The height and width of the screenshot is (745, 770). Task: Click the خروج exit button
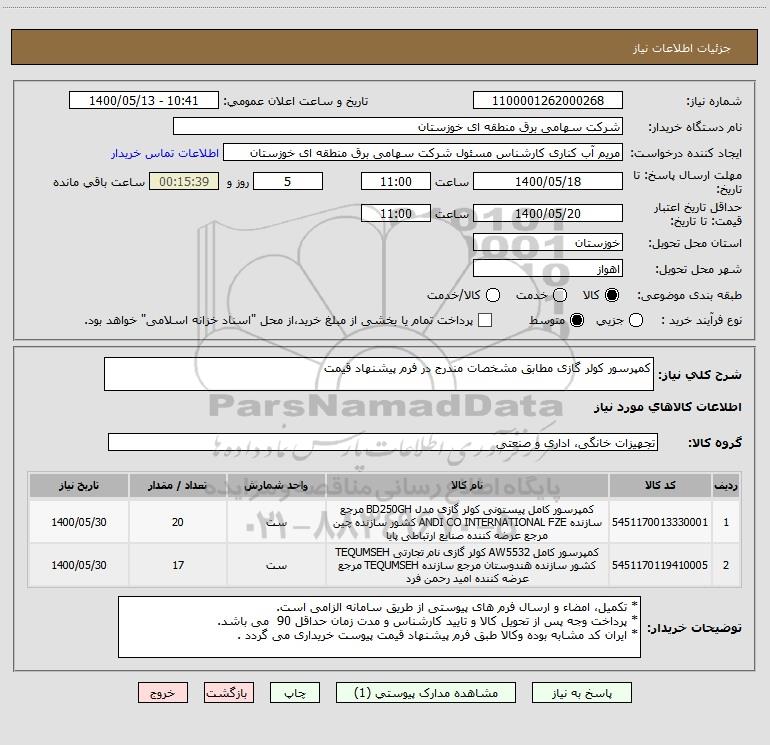tap(163, 692)
